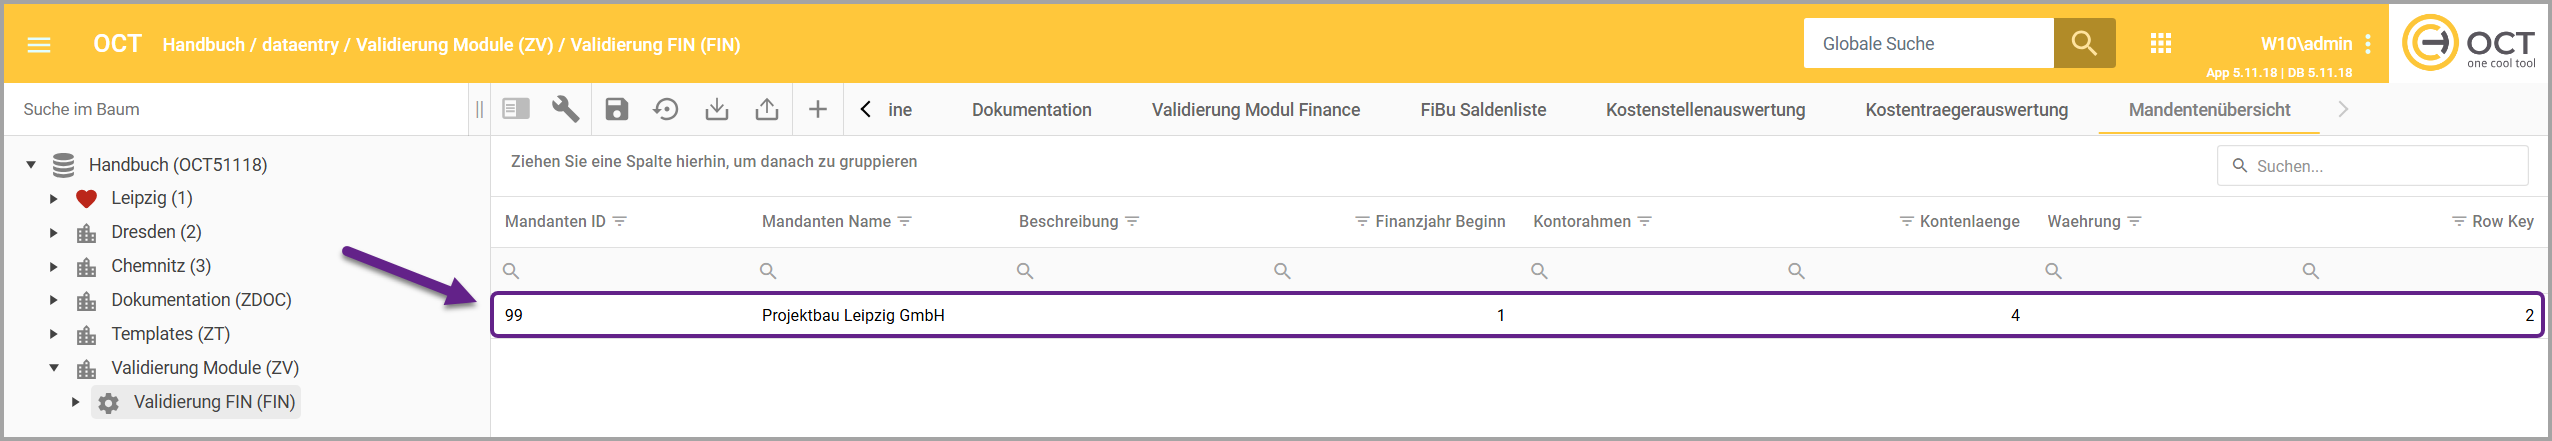Viewport: 2552px width, 441px height.
Task: Open the apps grid launcher
Action: (x=2161, y=44)
